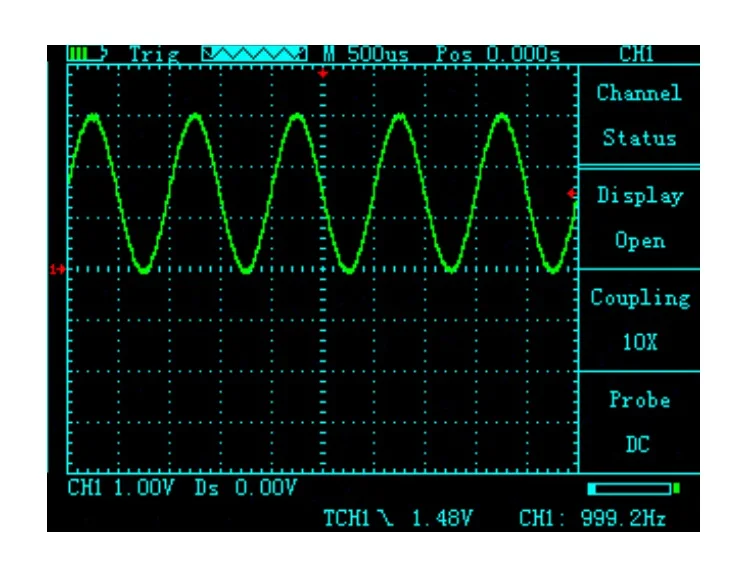
Task: Click the red channel 1 ground marker
Action: [57, 270]
